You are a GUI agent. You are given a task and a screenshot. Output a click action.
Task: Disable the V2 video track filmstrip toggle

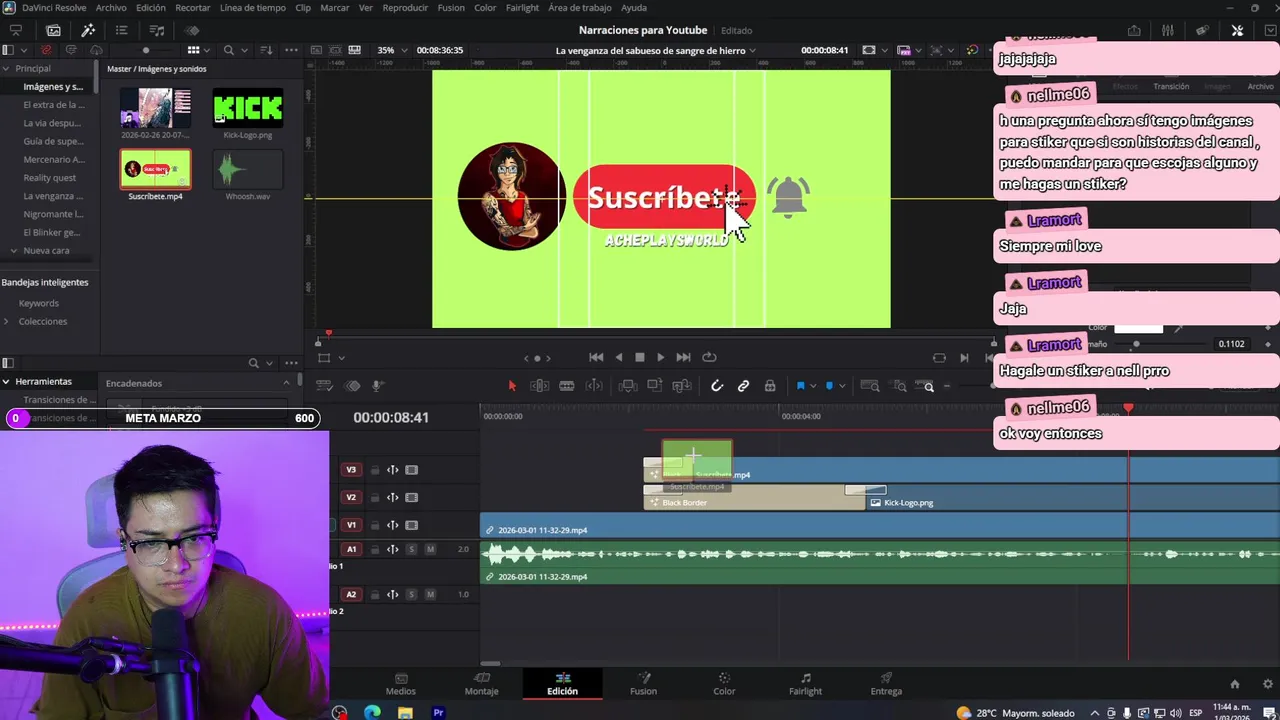(x=411, y=497)
